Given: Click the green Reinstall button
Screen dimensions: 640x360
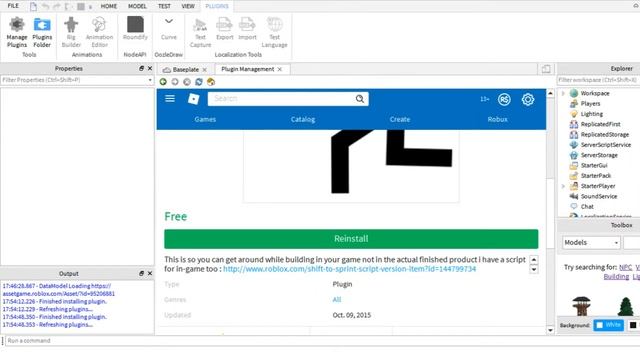Looking at the screenshot, I should point(351,239).
